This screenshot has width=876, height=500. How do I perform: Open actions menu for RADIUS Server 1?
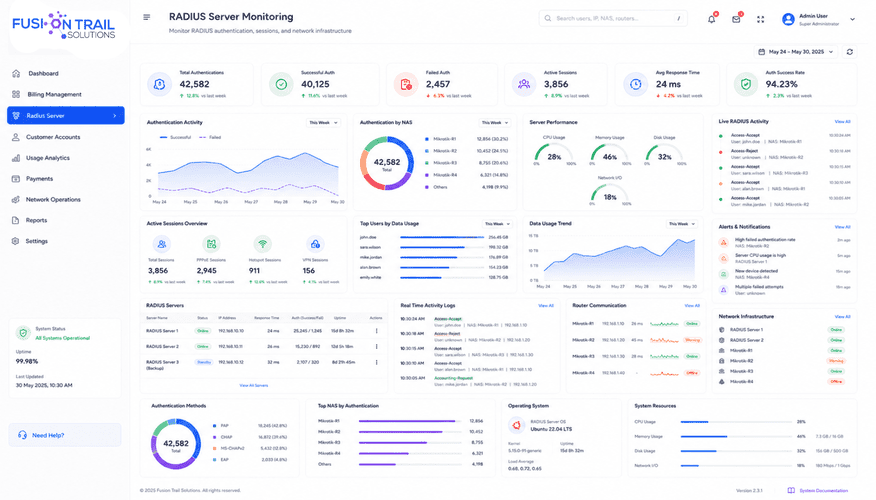click(377, 331)
